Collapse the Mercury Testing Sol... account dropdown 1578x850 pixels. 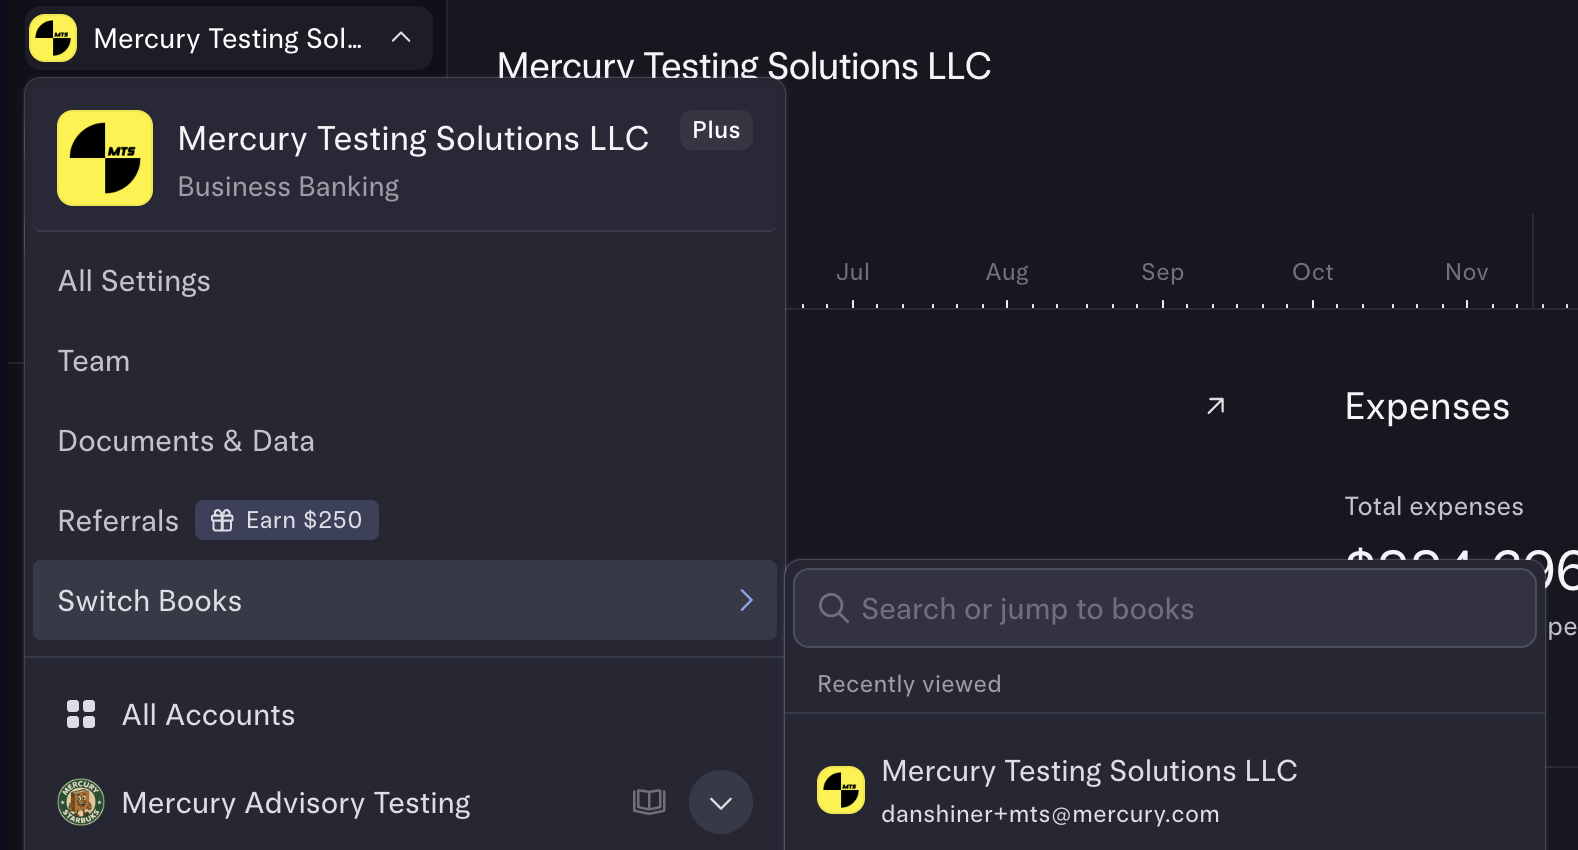point(401,38)
